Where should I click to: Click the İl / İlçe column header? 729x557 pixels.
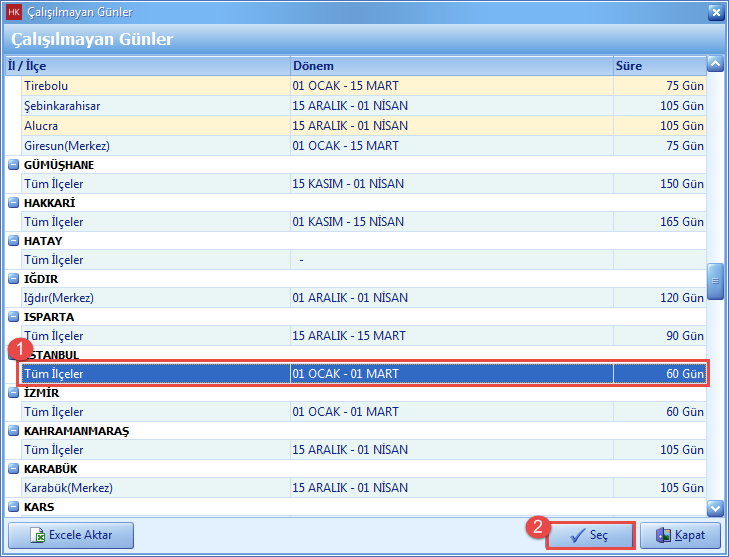(x=146, y=66)
